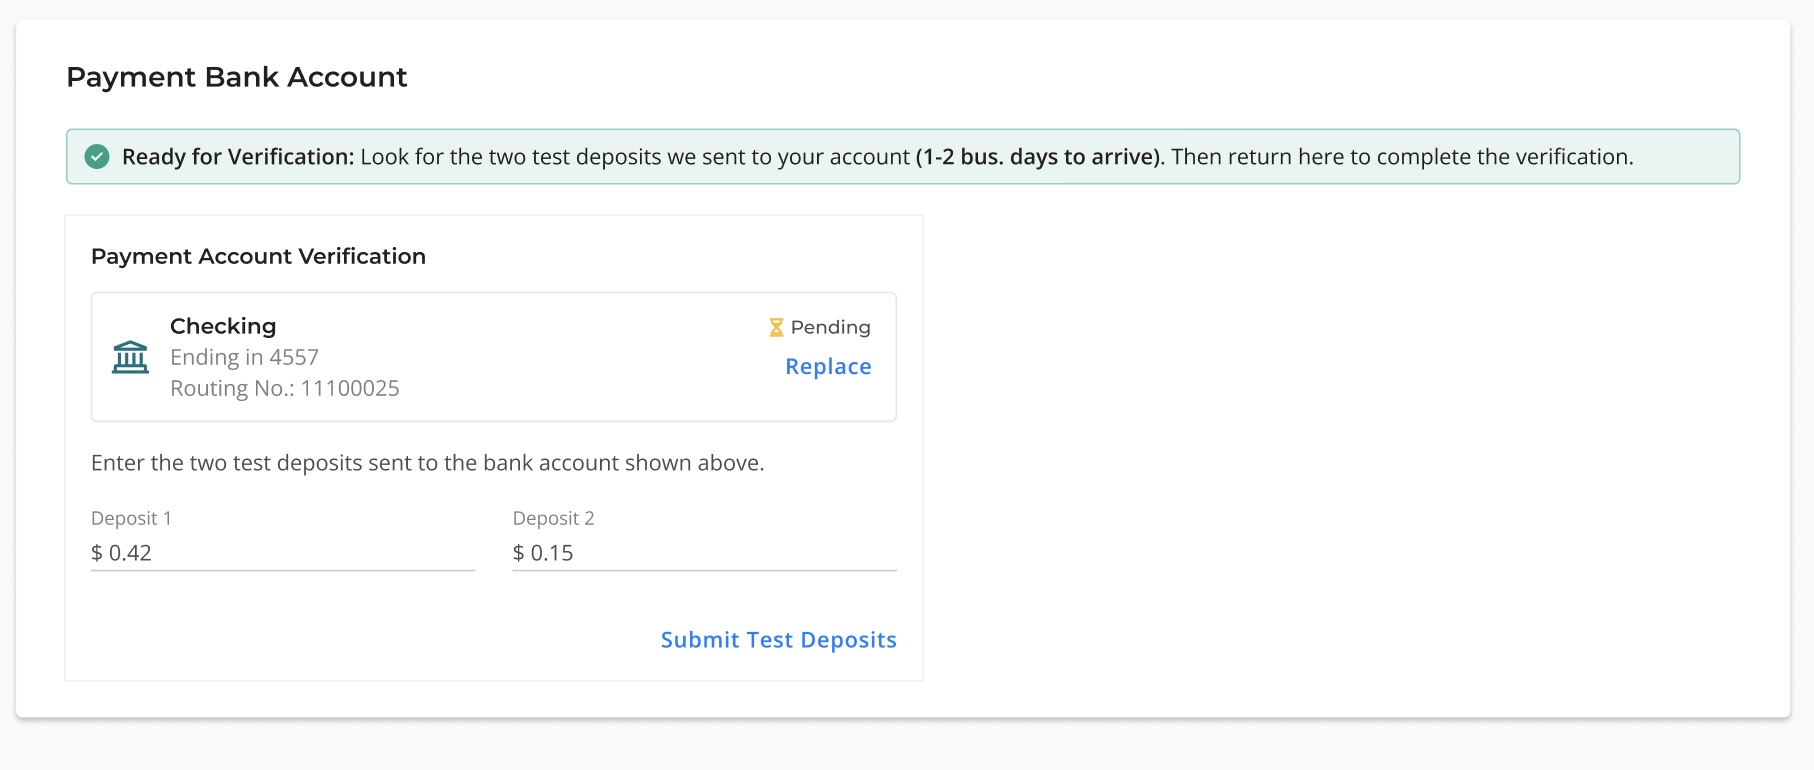
Task: Click the Checking account type title
Action: point(223,326)
